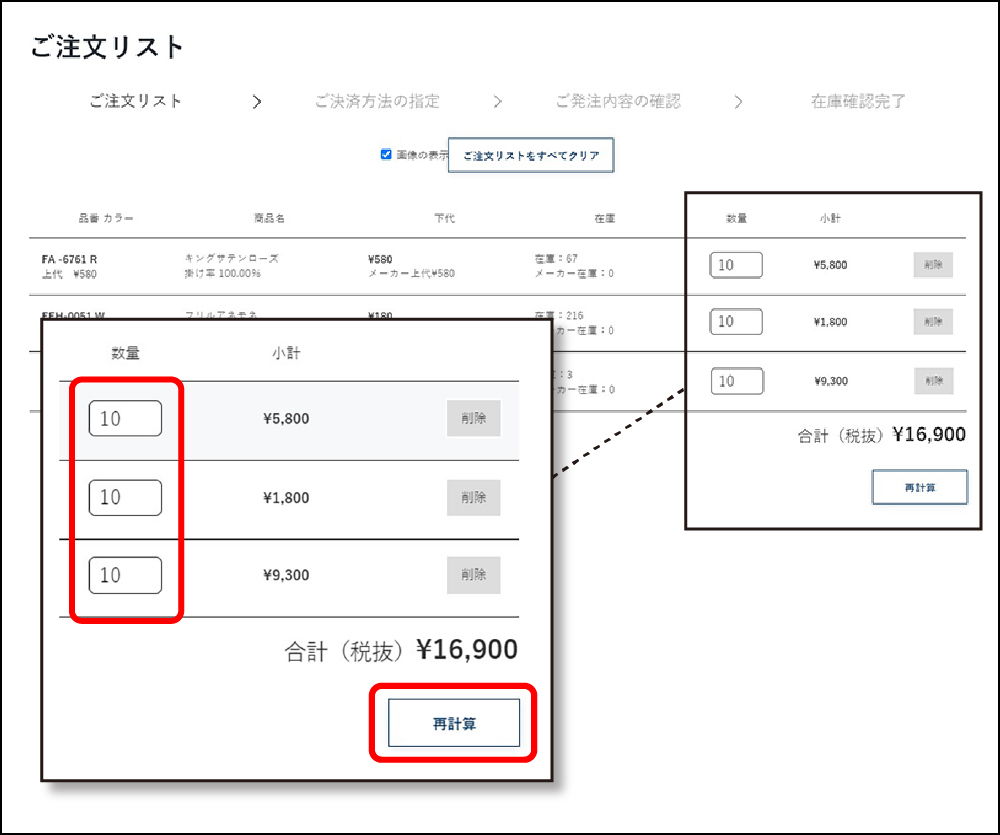Image resolution: width=1000 pixels, height=835 pixels.
Task: Focus quantity field for ¥5,800 in enlarged inset
Action: [x=125, y=419]
